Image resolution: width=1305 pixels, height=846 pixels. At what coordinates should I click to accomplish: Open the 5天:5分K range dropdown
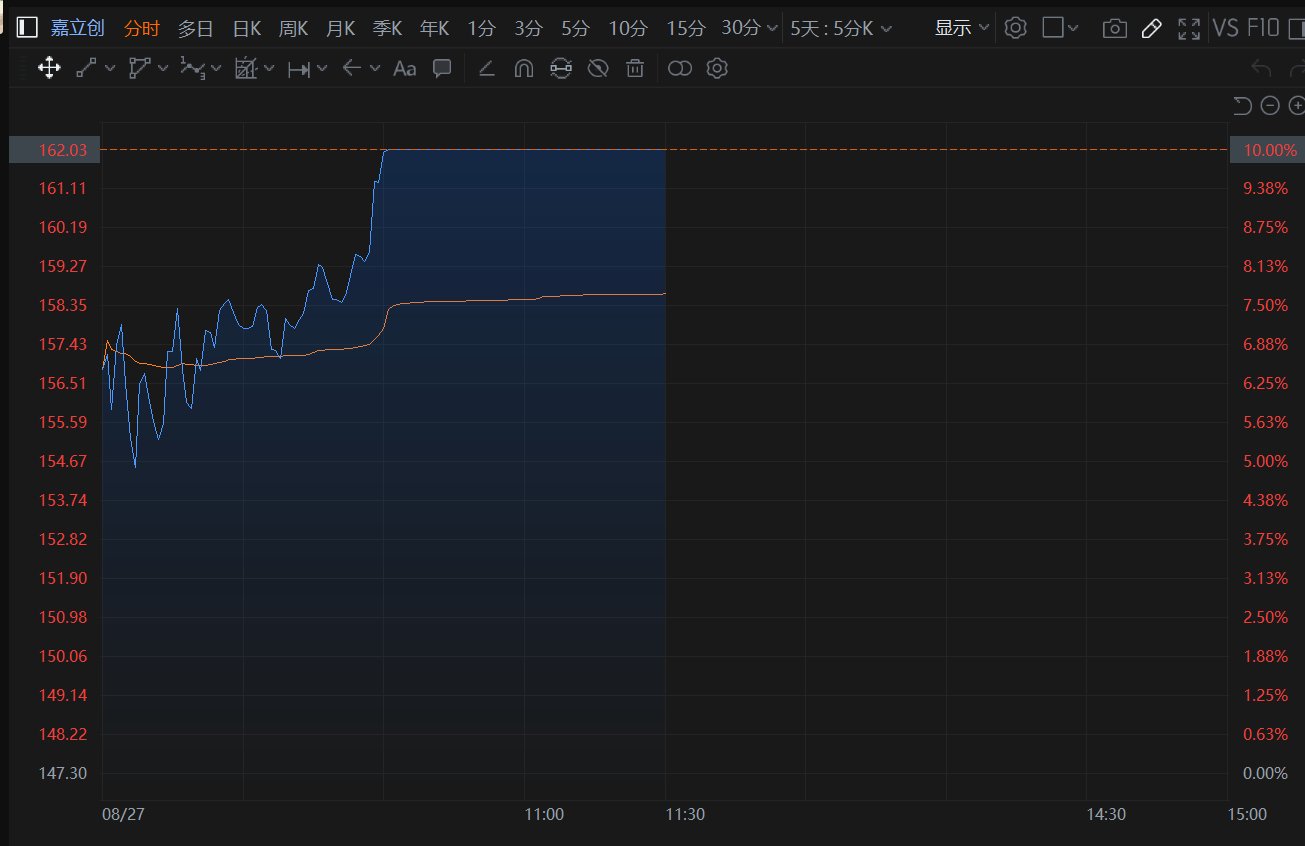tap(841, 28)
